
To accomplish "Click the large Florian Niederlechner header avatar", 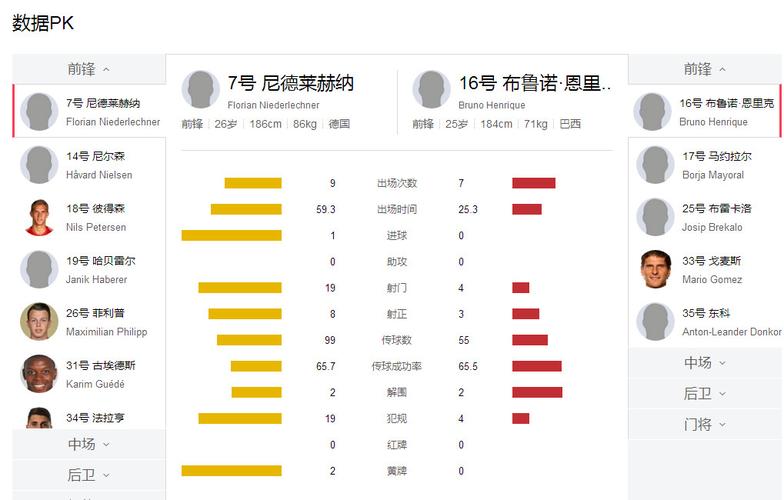I will (x=200, y=90).
